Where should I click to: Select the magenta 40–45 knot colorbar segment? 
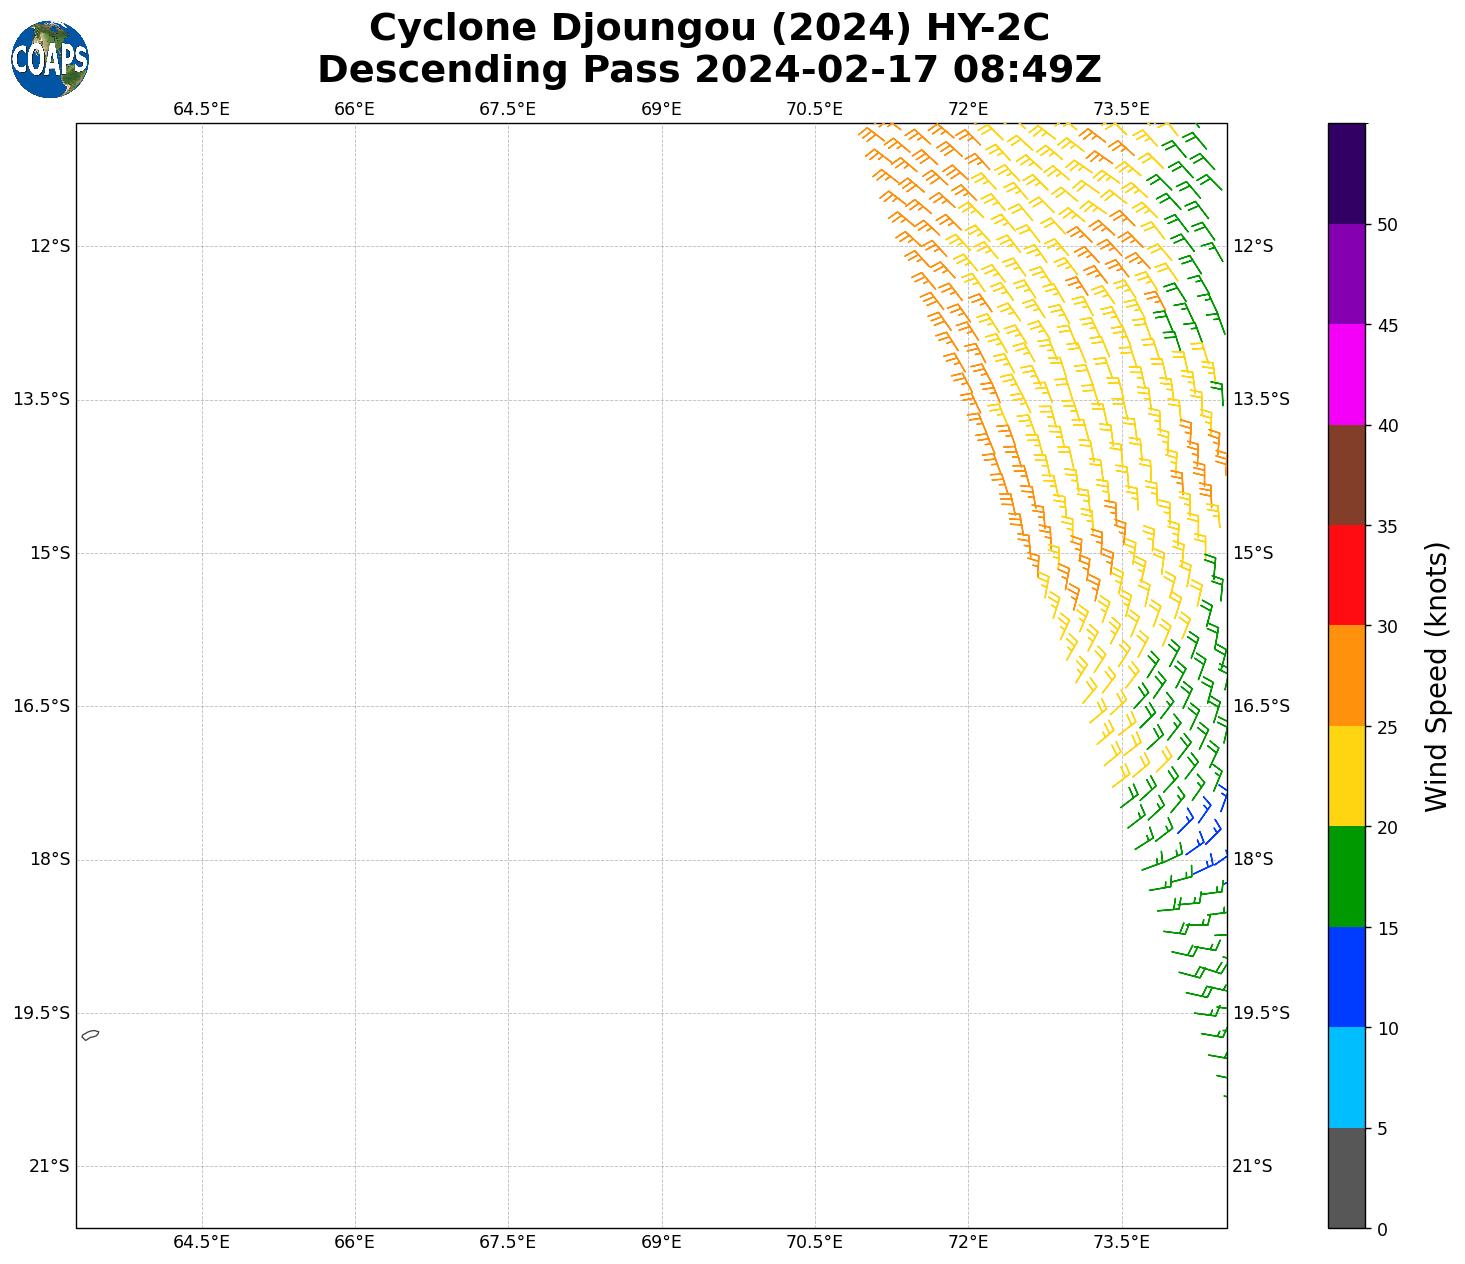coord(1346,374)
